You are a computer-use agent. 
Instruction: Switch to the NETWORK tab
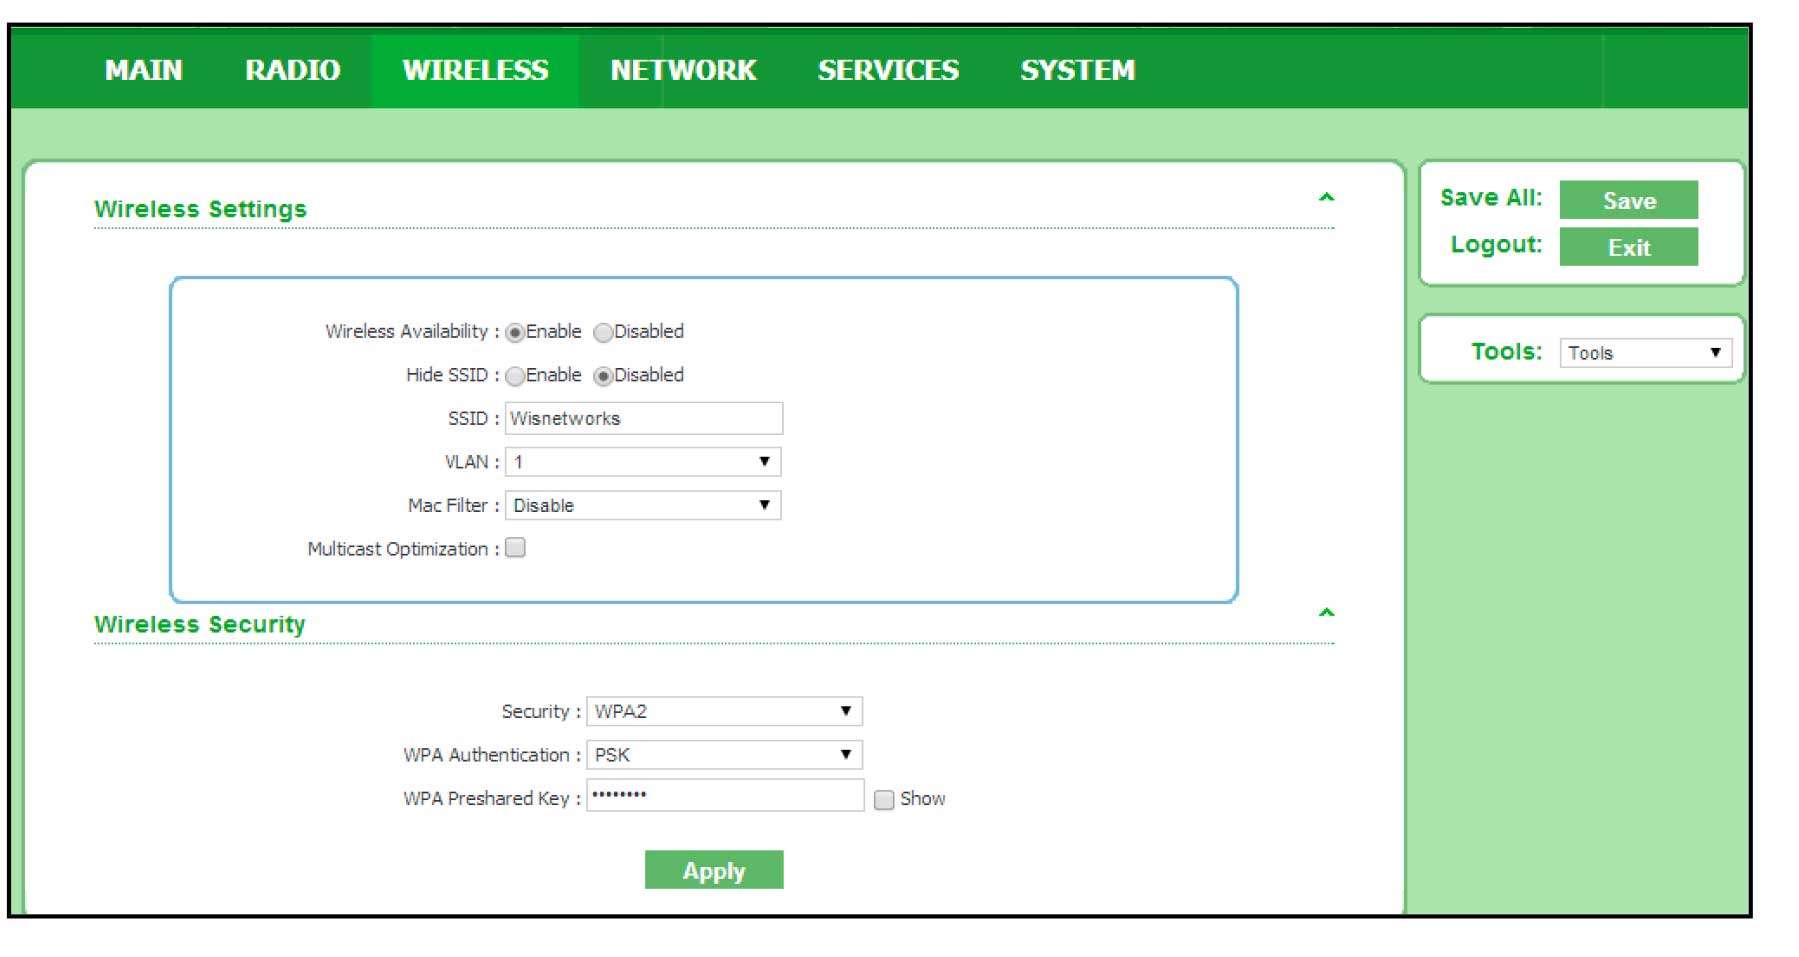683,70
